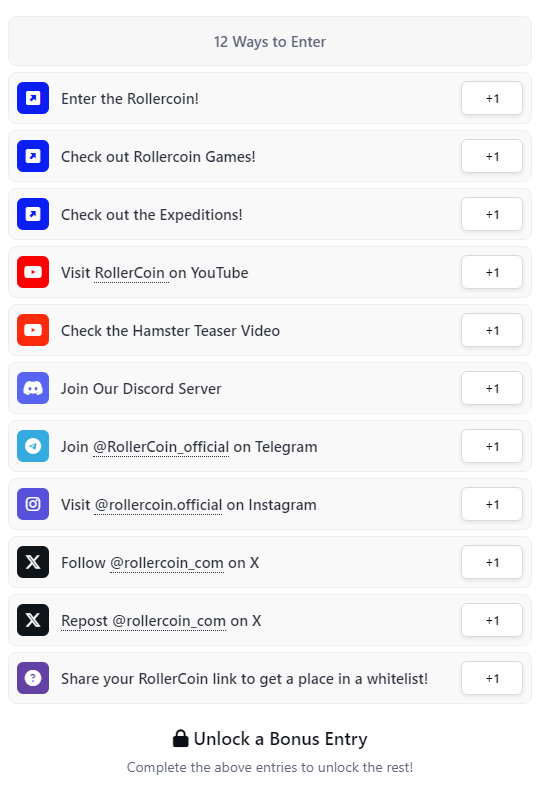The height and width of the screenshot is (799, 540).
Task: Click +1 button for Check out the Expeditions
Action: click(492, 214)
